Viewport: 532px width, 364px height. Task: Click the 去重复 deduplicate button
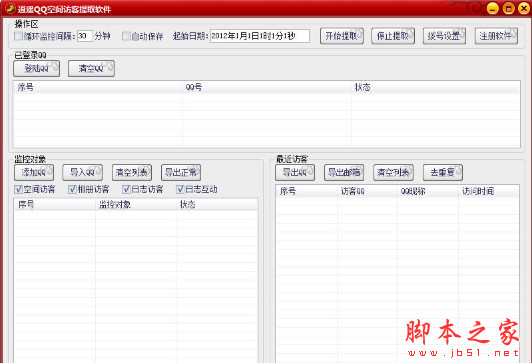(x=443, y=172)
